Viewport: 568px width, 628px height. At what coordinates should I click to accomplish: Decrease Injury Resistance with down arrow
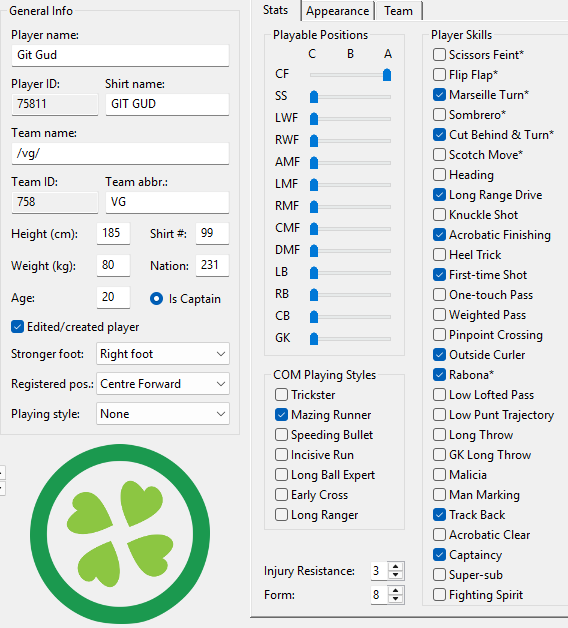tap(396, 575)
